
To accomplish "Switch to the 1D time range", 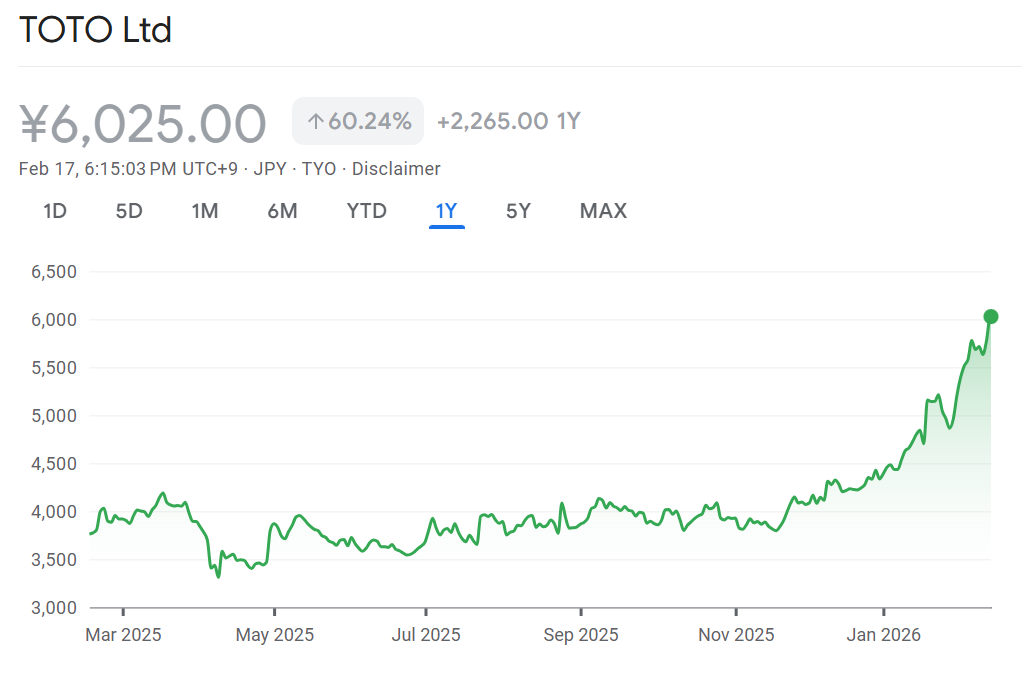I will click(55, 211).
